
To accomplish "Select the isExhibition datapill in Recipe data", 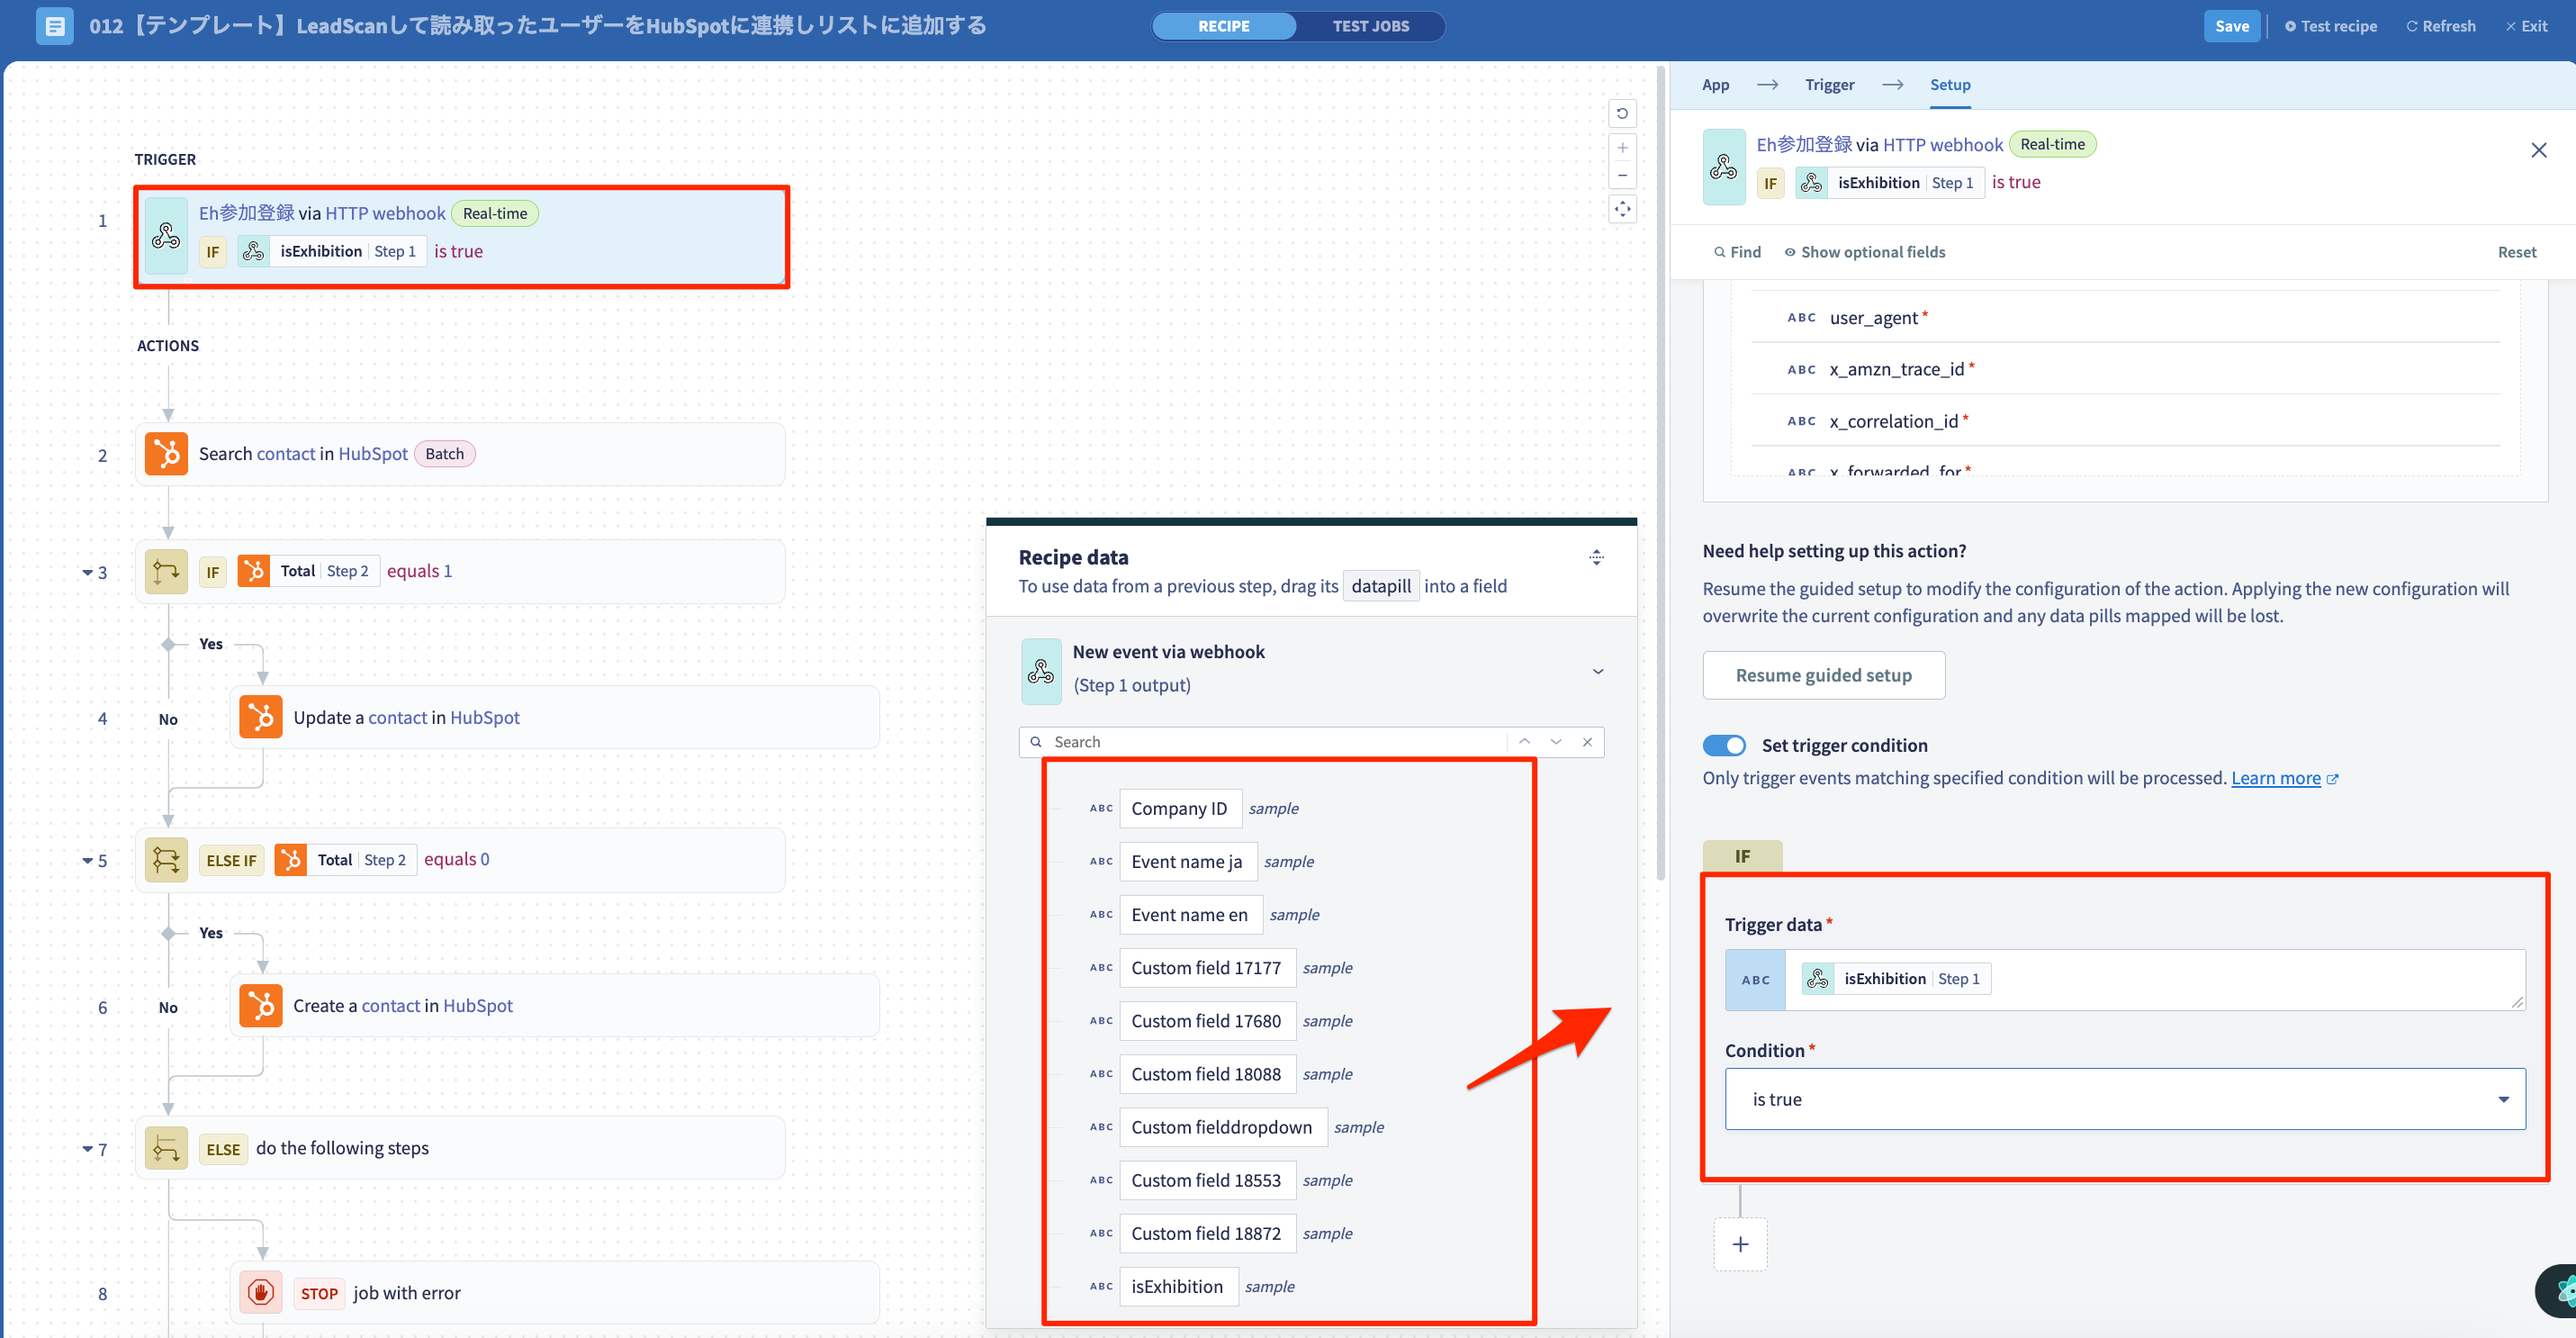I will pos(1178,1286).
